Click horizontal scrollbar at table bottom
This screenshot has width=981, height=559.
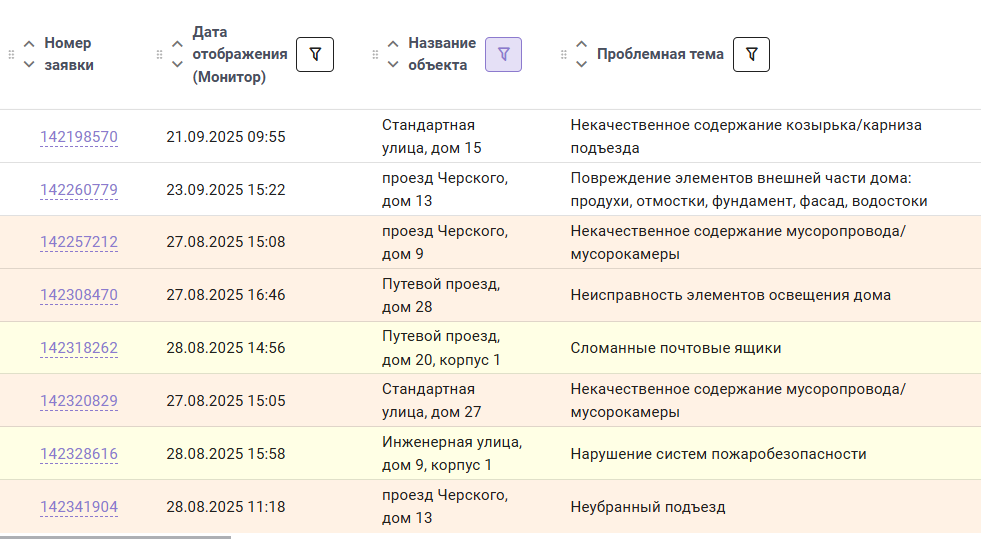click(x=115, y=537)
